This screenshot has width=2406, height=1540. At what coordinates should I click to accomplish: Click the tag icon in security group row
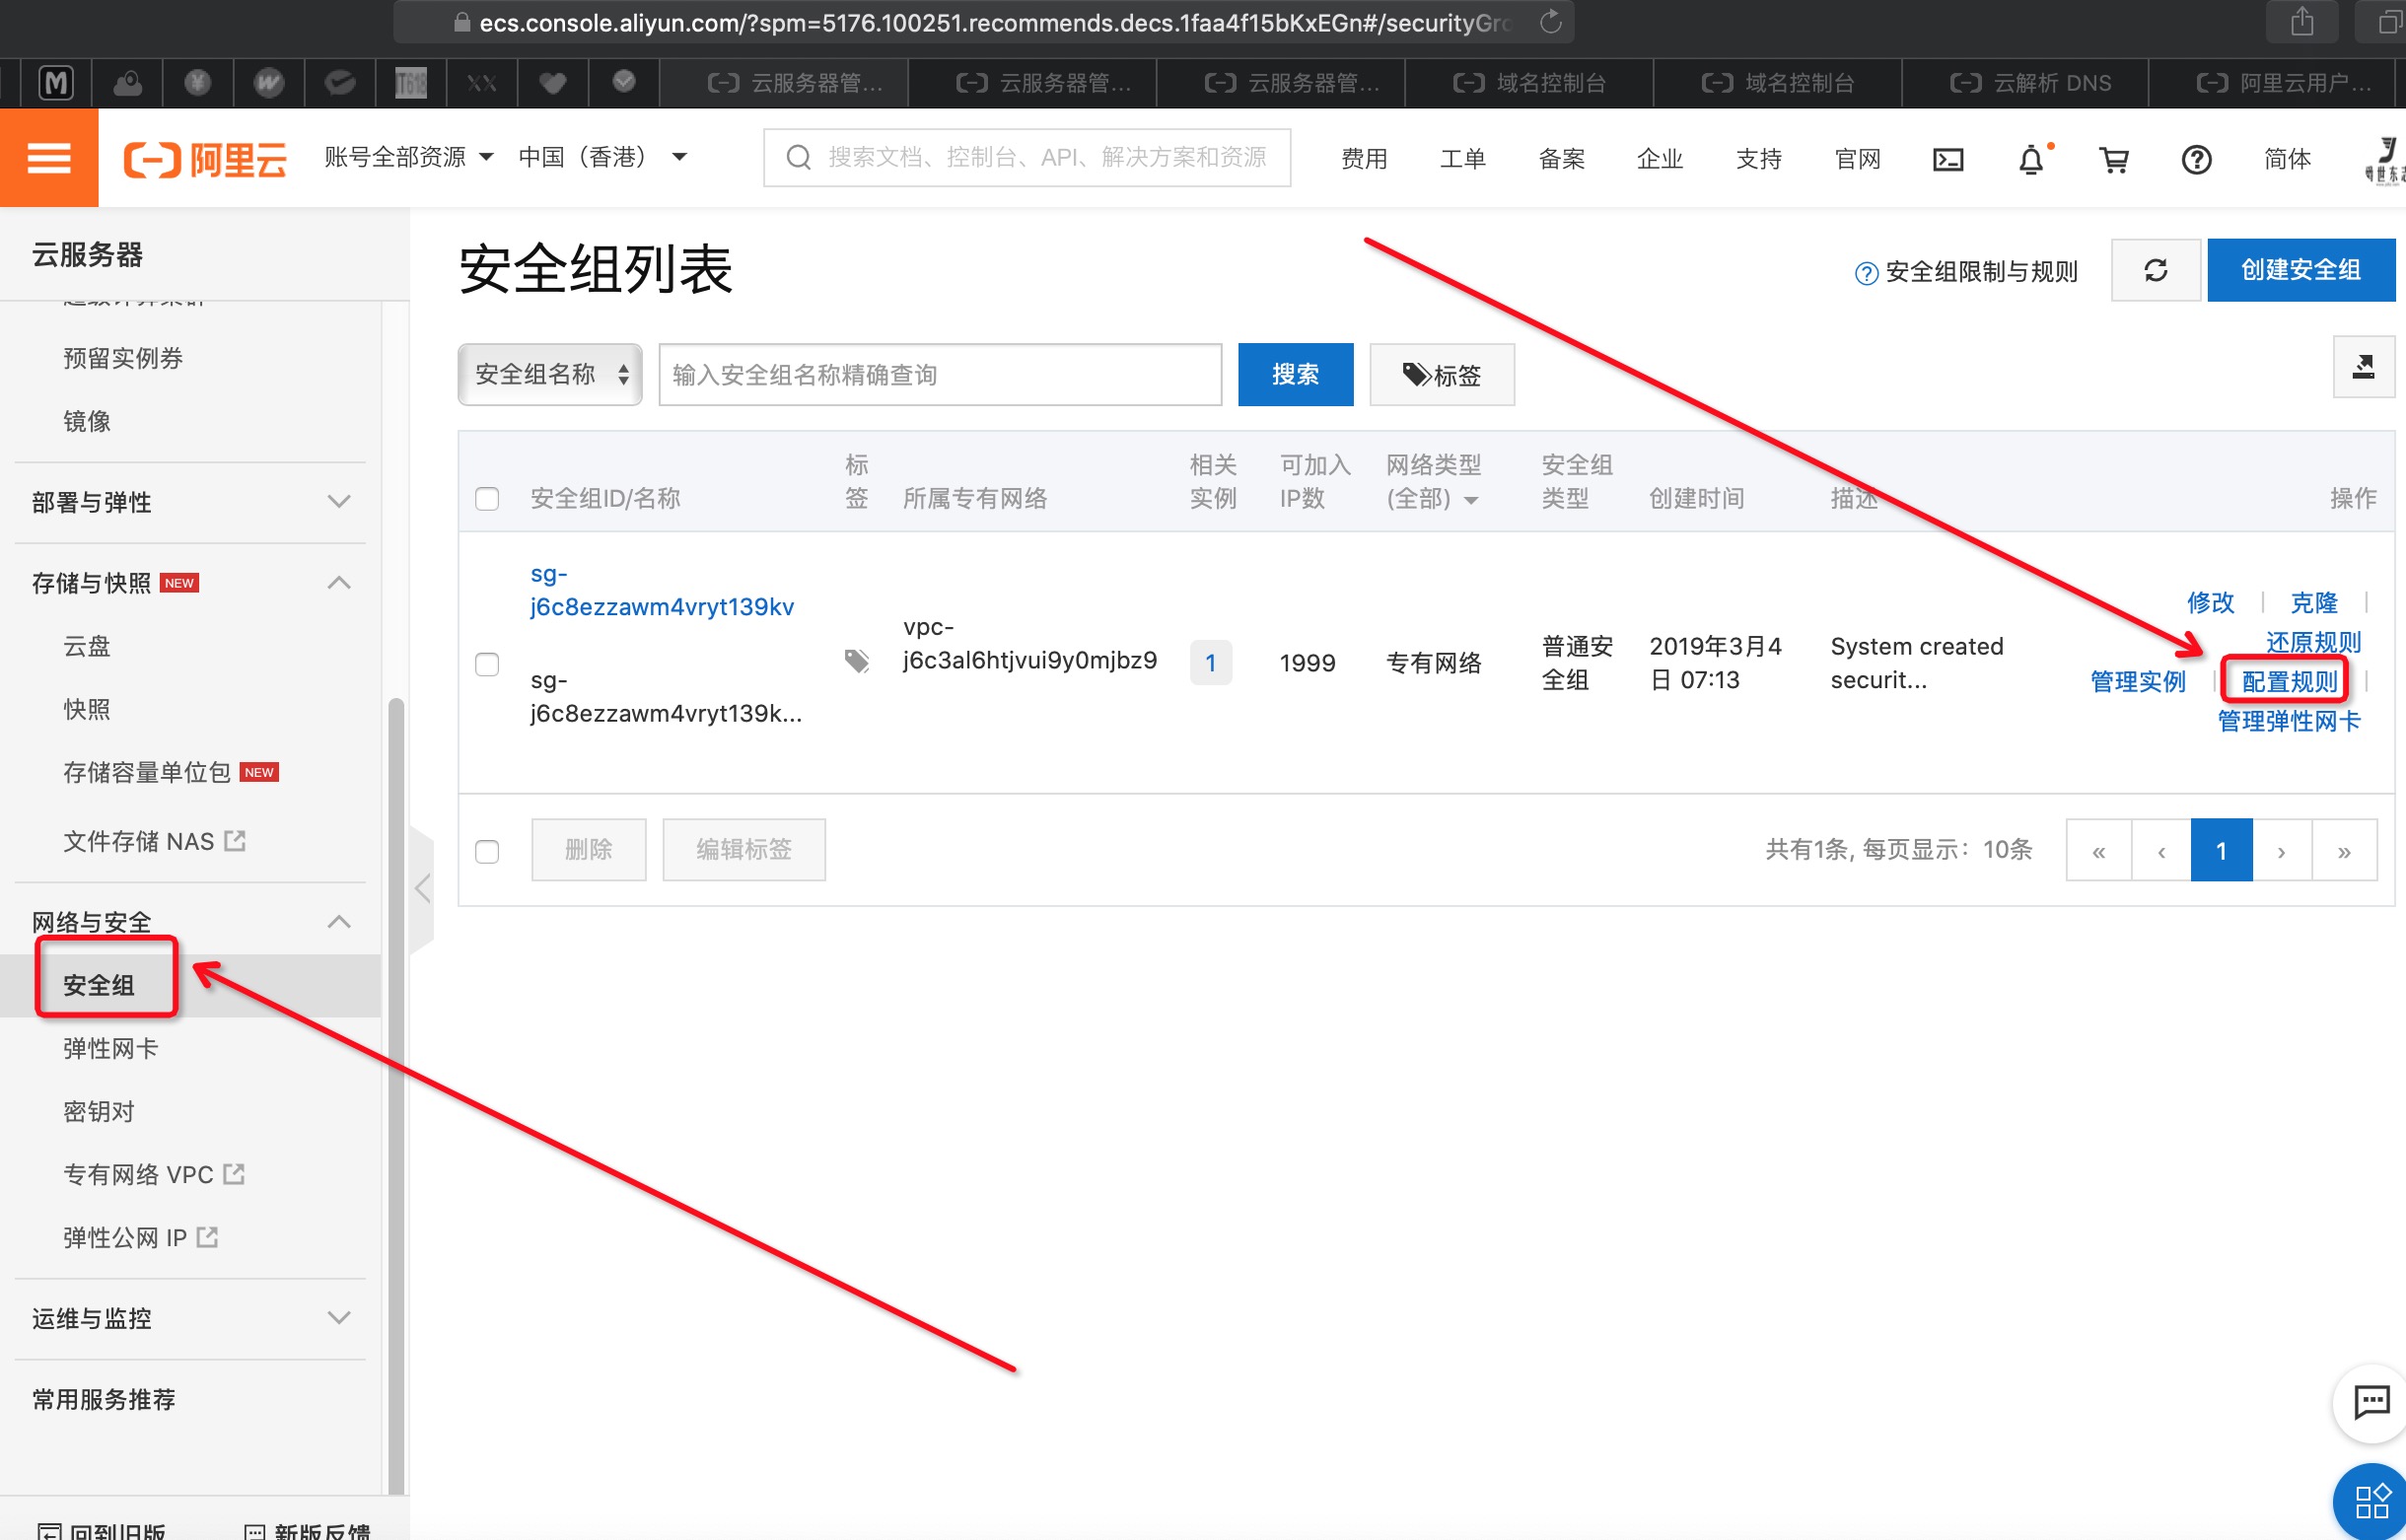(856, 661)
